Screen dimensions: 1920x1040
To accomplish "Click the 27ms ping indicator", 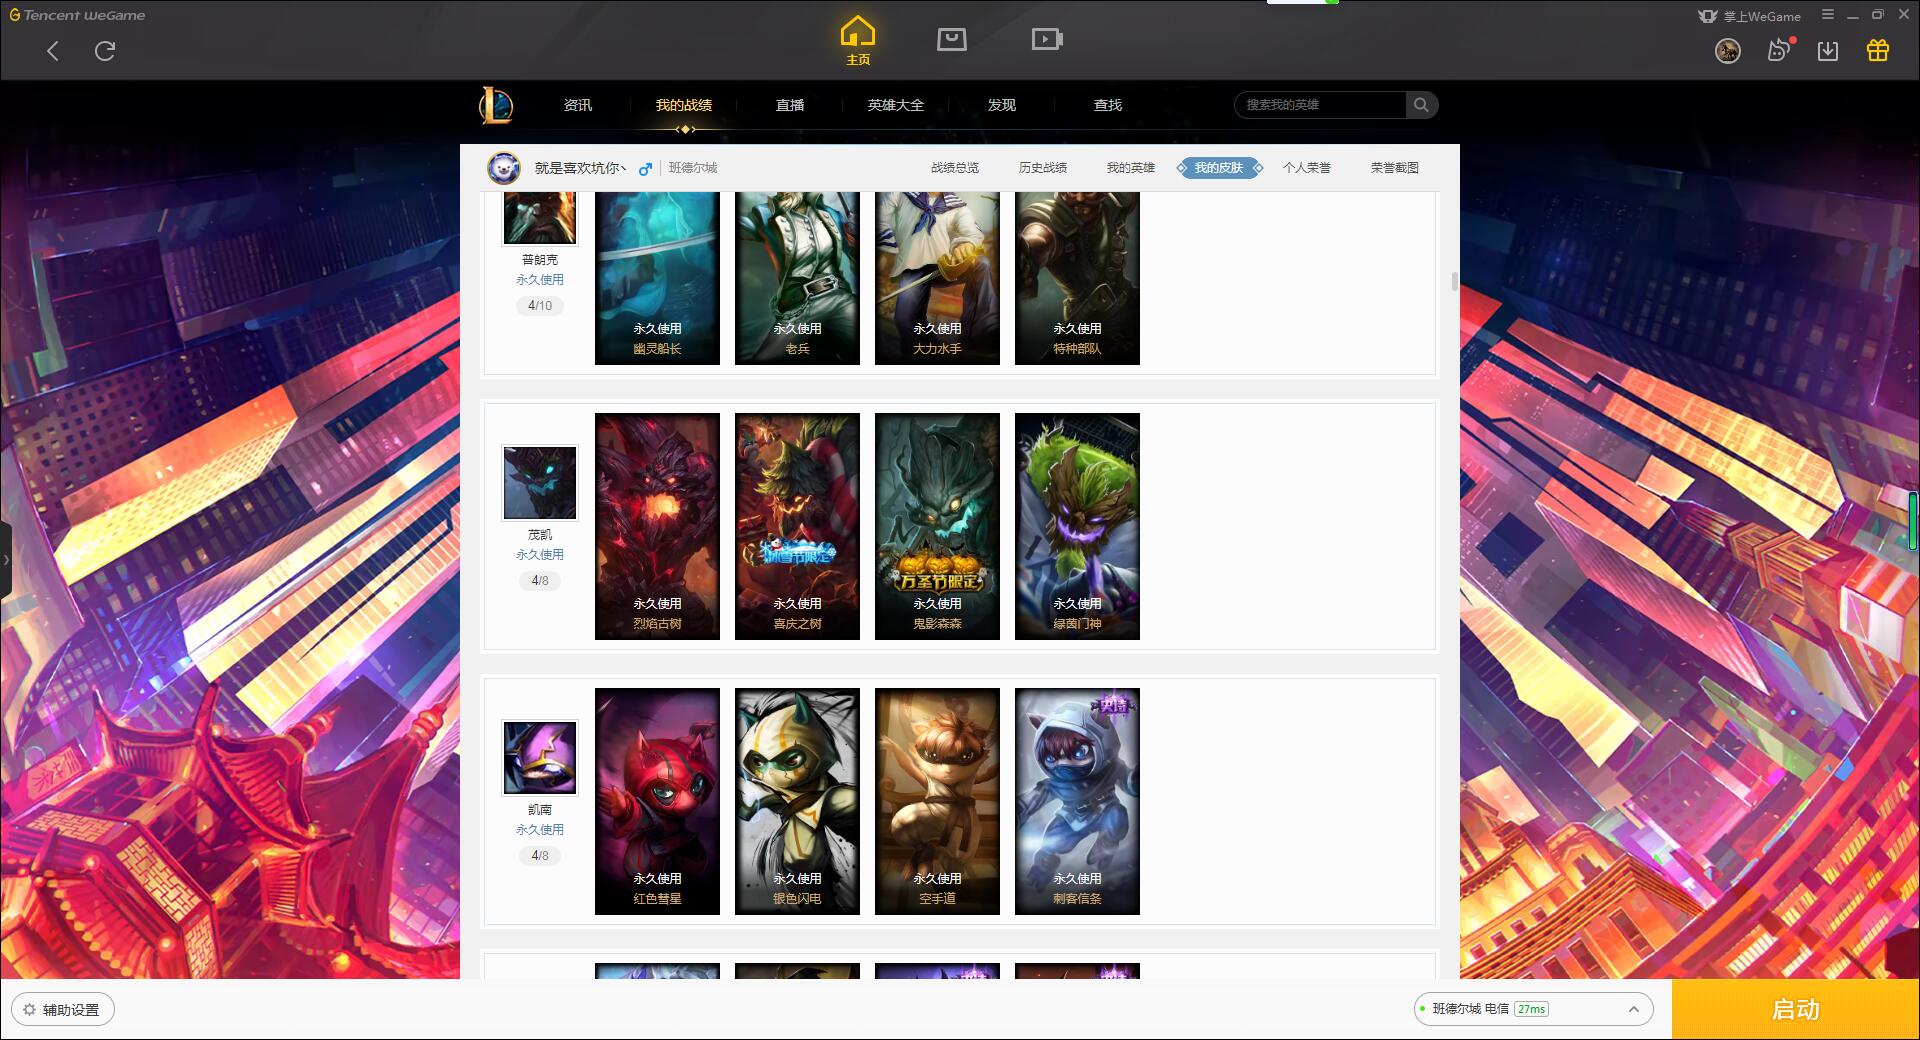I will (x=1531, y=1009).
